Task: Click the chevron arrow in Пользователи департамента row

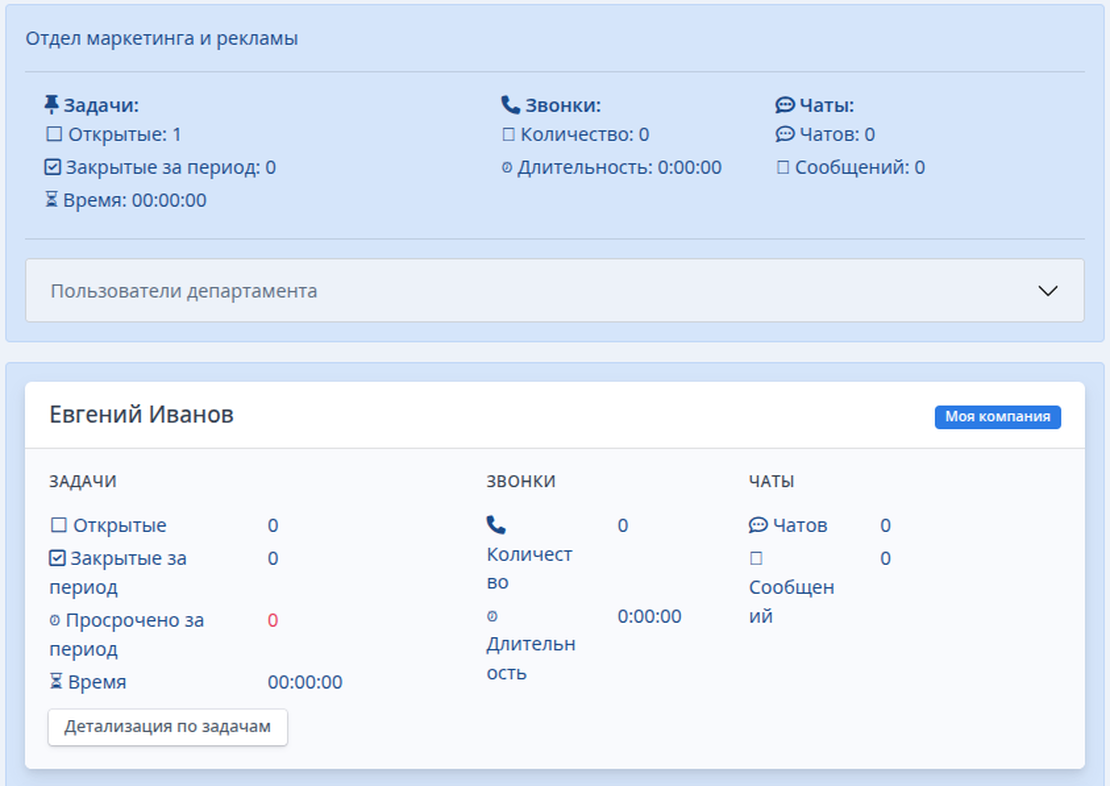Action: coord(1047,291)
